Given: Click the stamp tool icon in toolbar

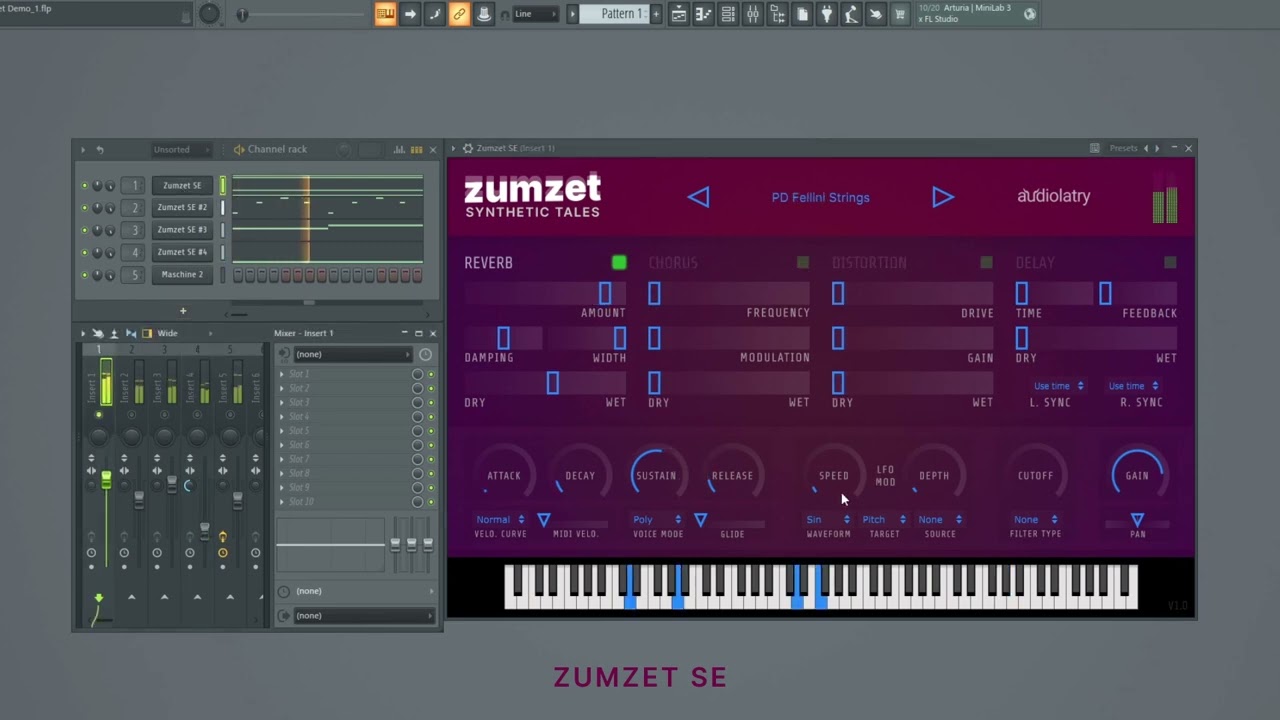Looking at the screenshot, I should click(x=484, y=14).
